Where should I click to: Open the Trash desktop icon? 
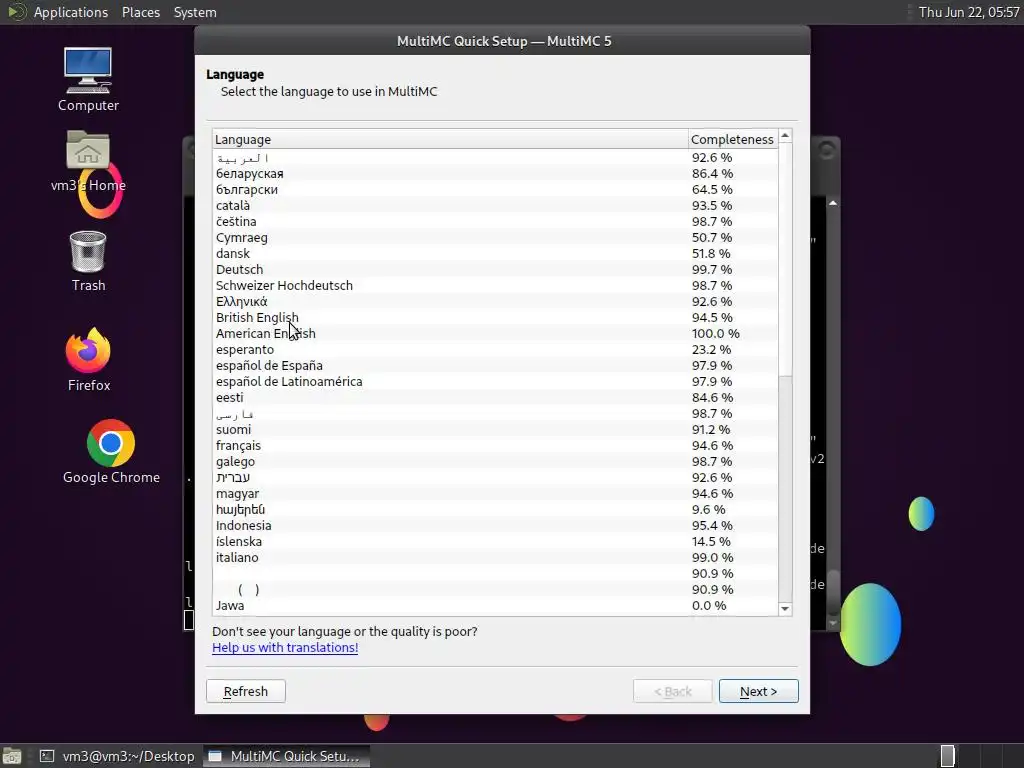click(88, 261)
